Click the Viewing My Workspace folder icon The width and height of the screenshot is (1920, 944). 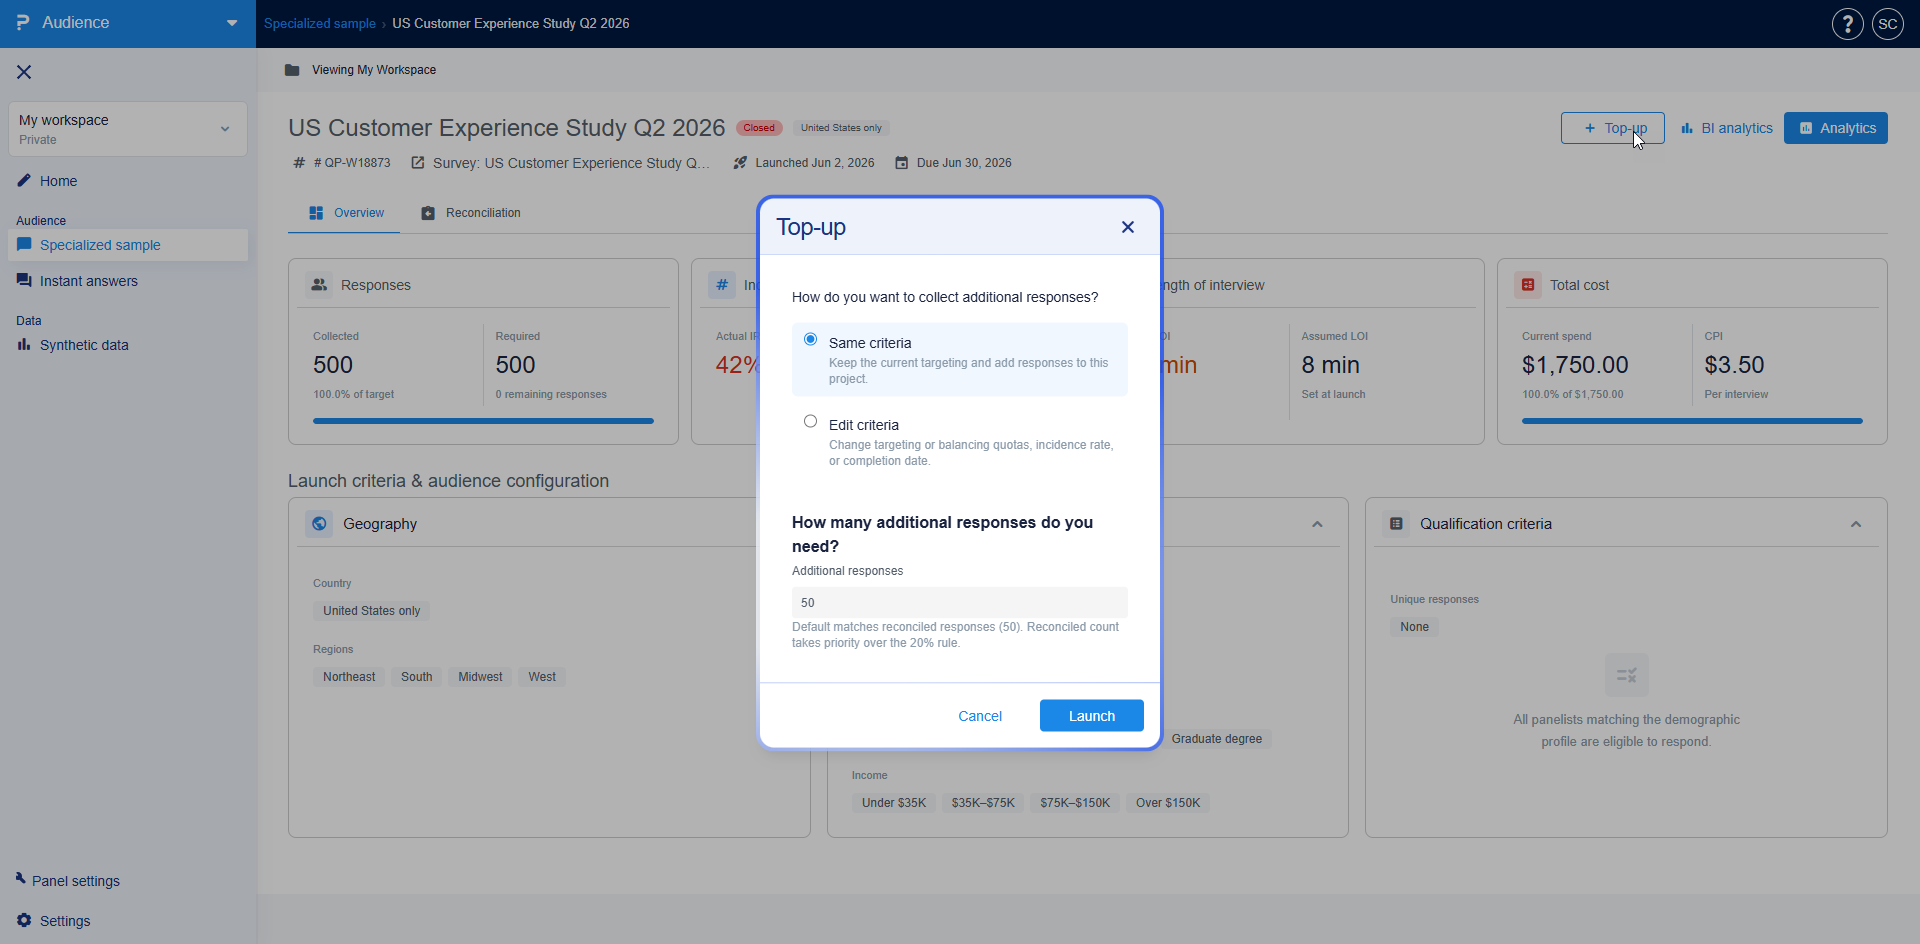tap(292, 70)
